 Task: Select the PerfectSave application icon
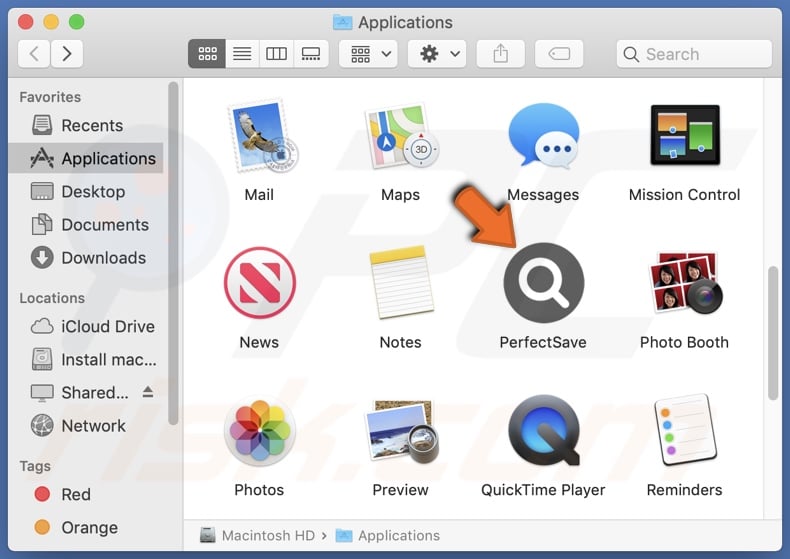(544, 283)
